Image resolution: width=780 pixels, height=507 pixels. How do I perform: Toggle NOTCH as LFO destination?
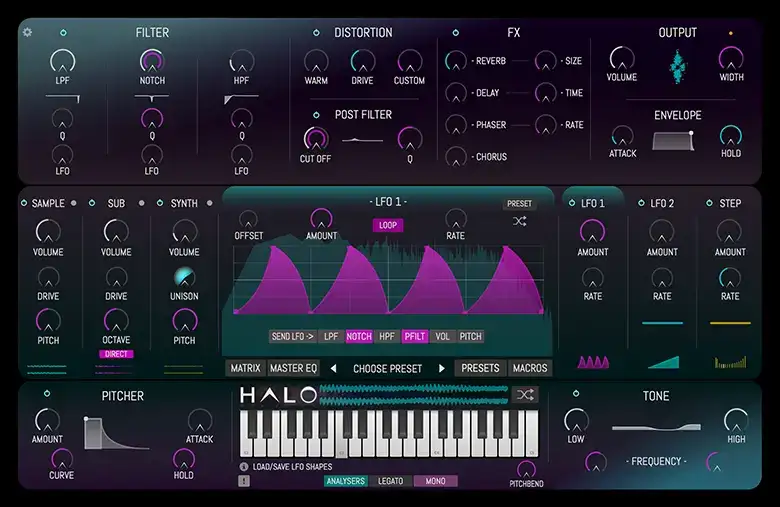[x=359, y=336]
